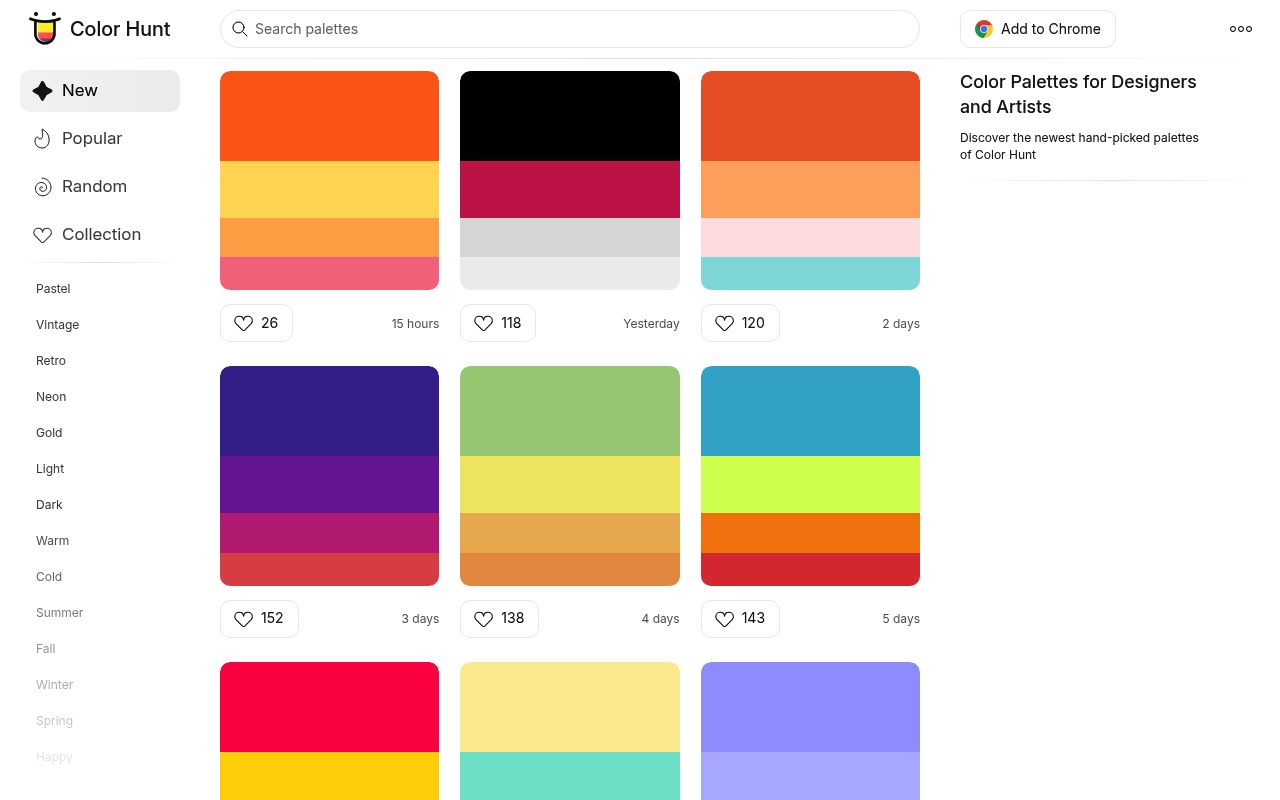Image resolution: width=1280 pixels, height=800 pixels.
Task: Click the '2 days' timestamp
Action: 901,324
